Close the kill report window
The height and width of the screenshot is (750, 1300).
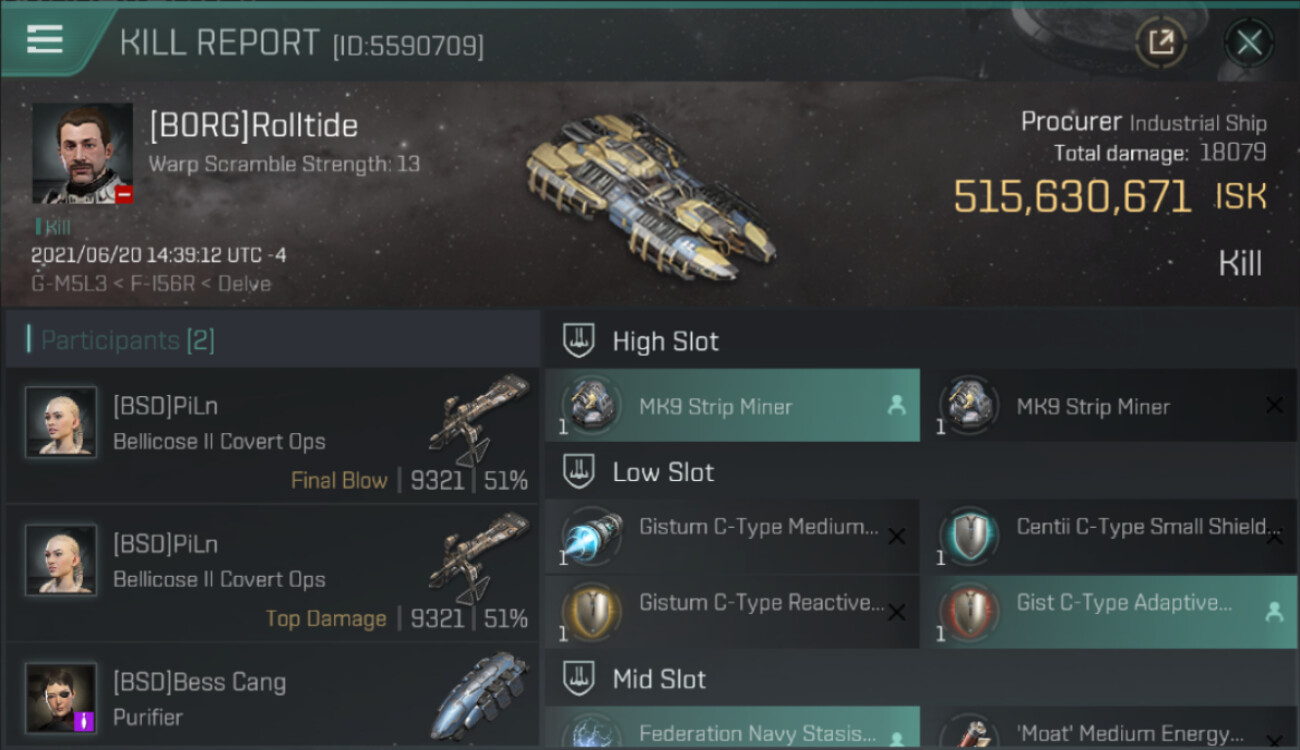1249,42
